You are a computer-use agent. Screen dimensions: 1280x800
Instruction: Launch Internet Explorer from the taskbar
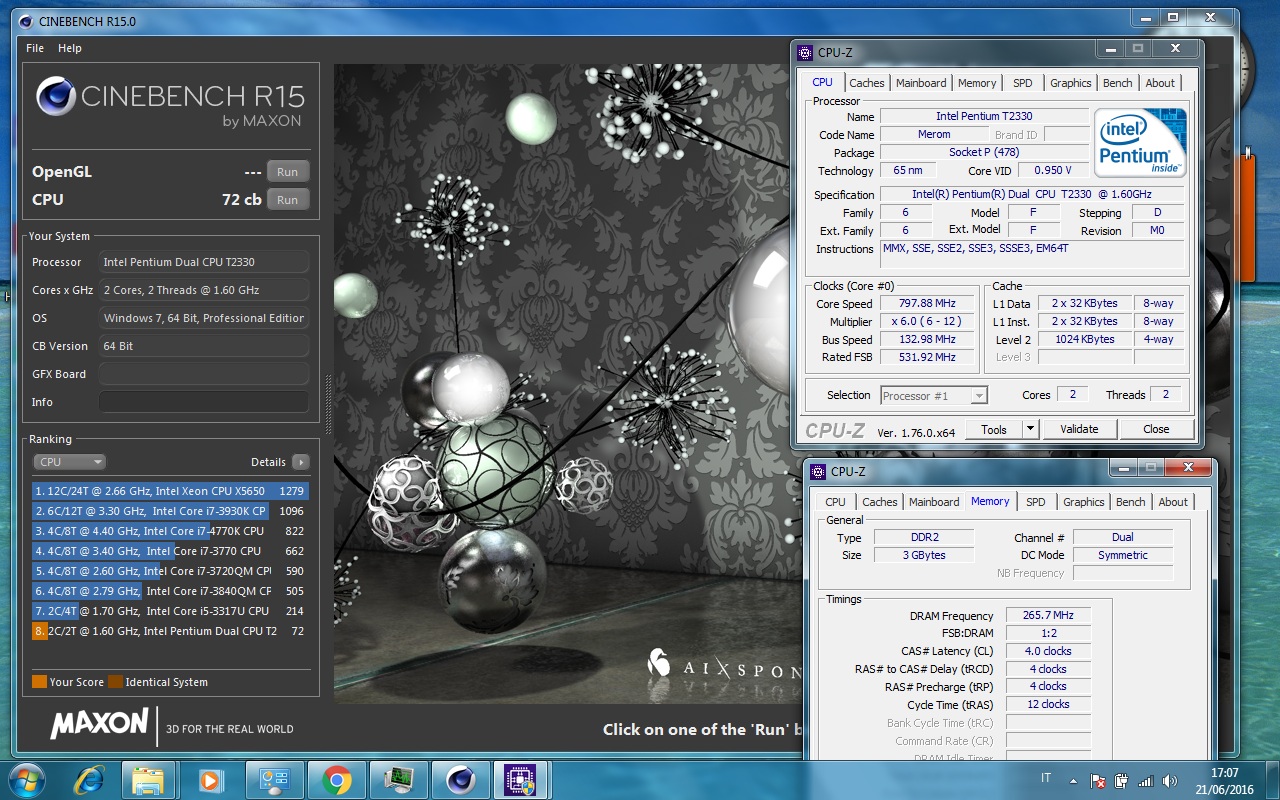(88, 779)
